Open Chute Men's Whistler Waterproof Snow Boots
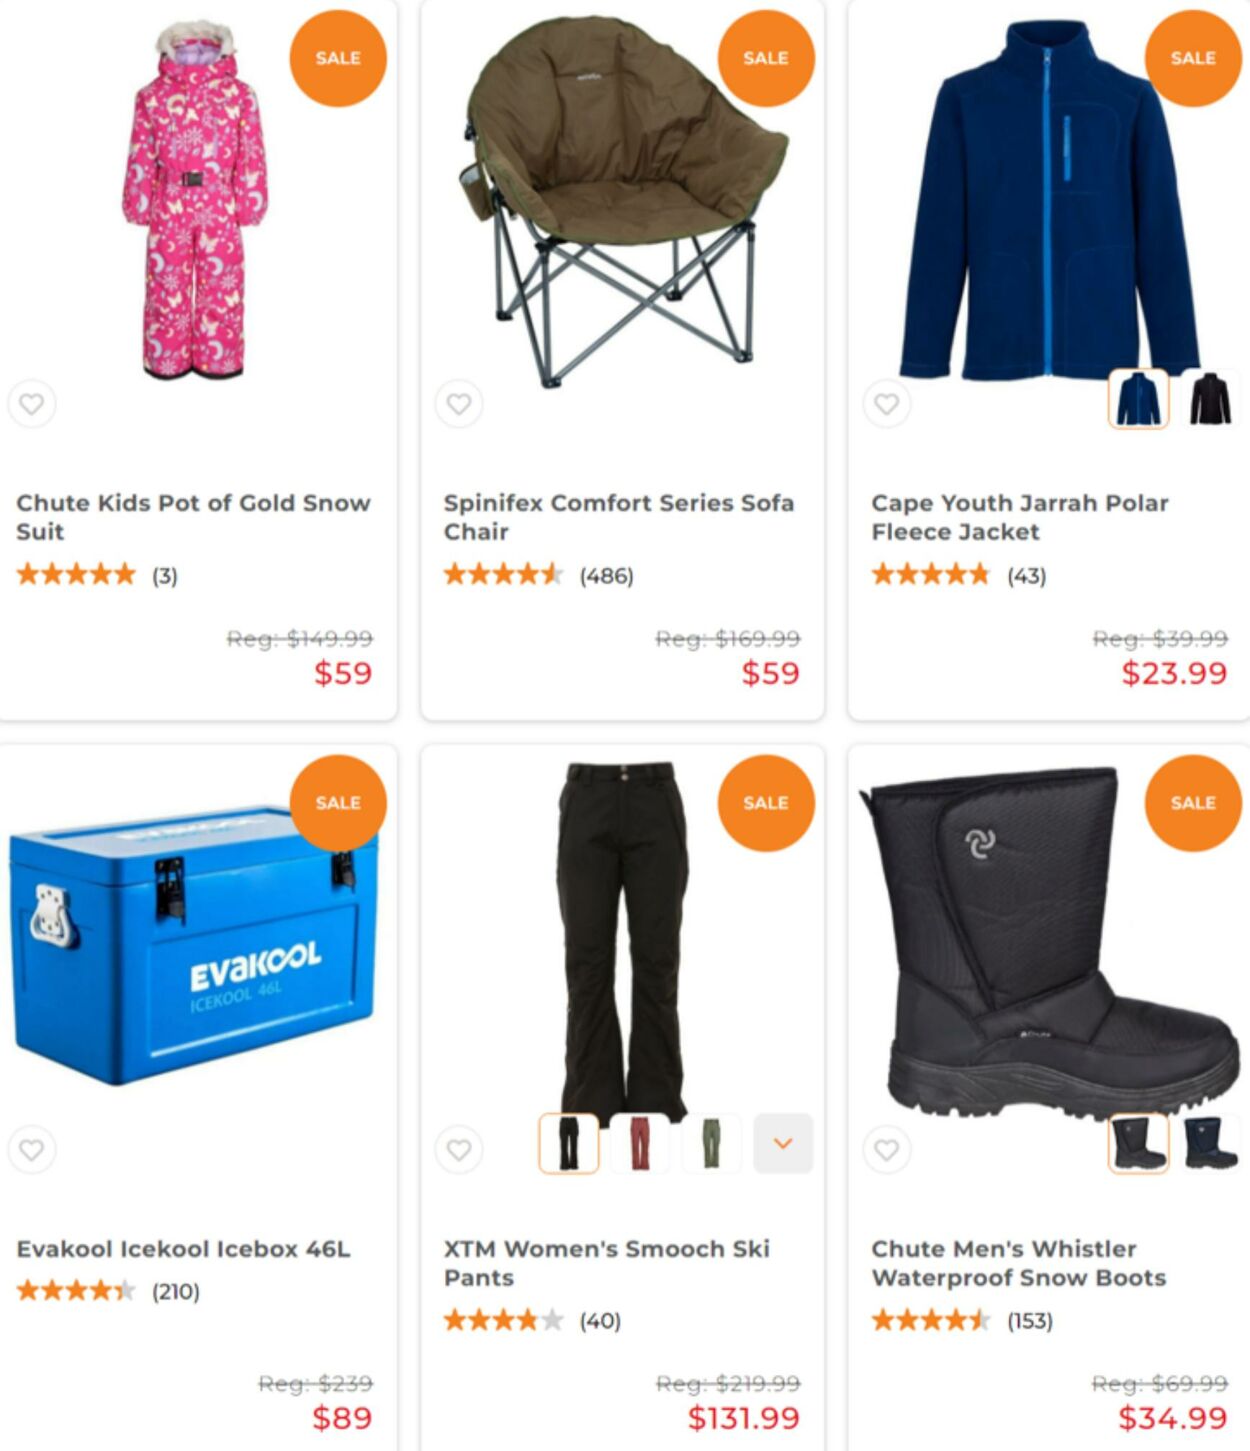 tap(1019, 1263)
